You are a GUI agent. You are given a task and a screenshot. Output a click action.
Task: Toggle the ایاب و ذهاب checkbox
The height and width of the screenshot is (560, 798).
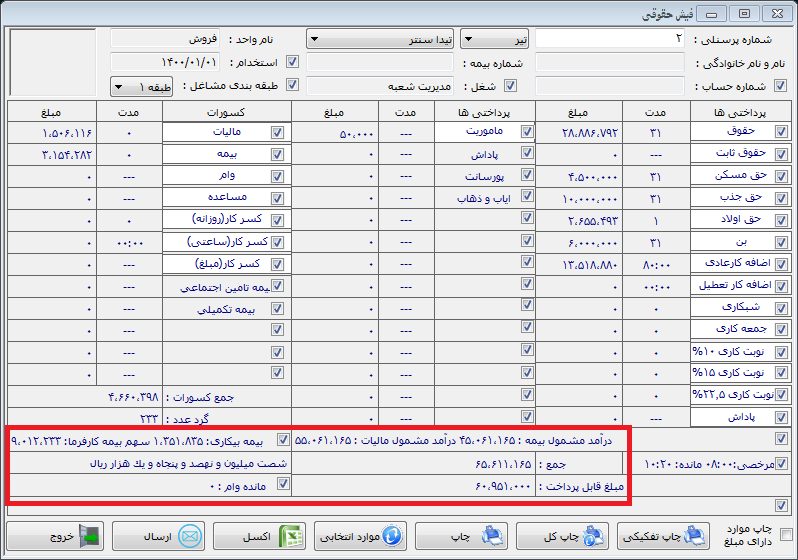(527, 196)
